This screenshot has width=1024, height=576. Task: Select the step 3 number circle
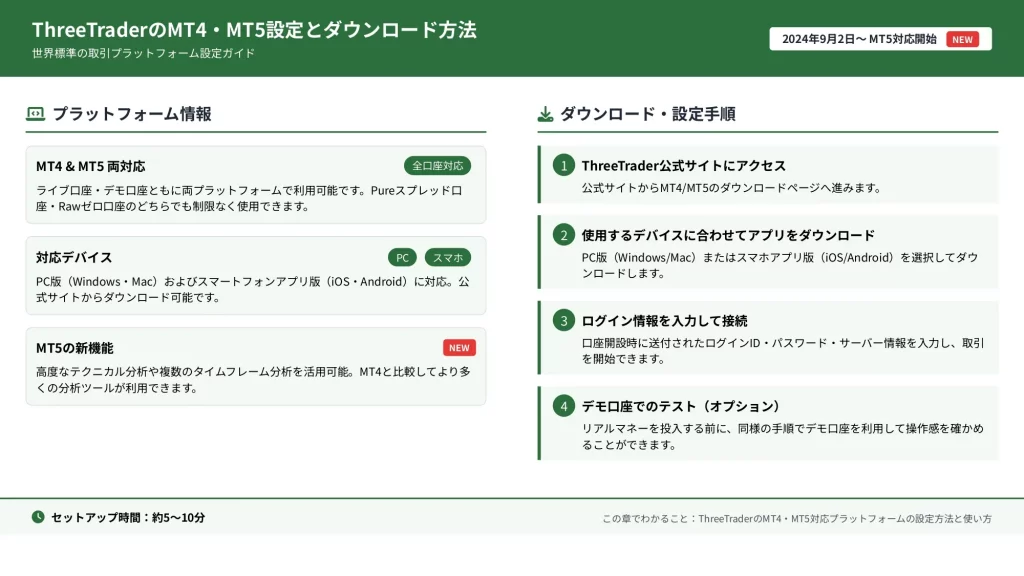[x=564, y=321]
